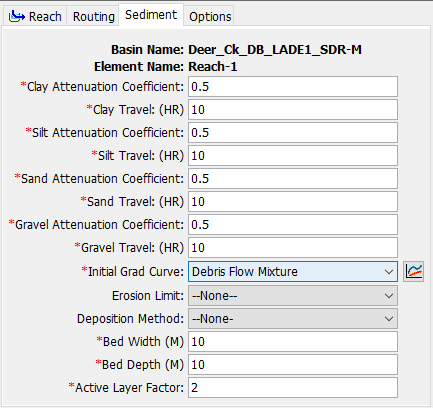Screen dimensions: 433x408
Task: Click the Silt Attenuation Coefficient field
Action: click(293, 133)
